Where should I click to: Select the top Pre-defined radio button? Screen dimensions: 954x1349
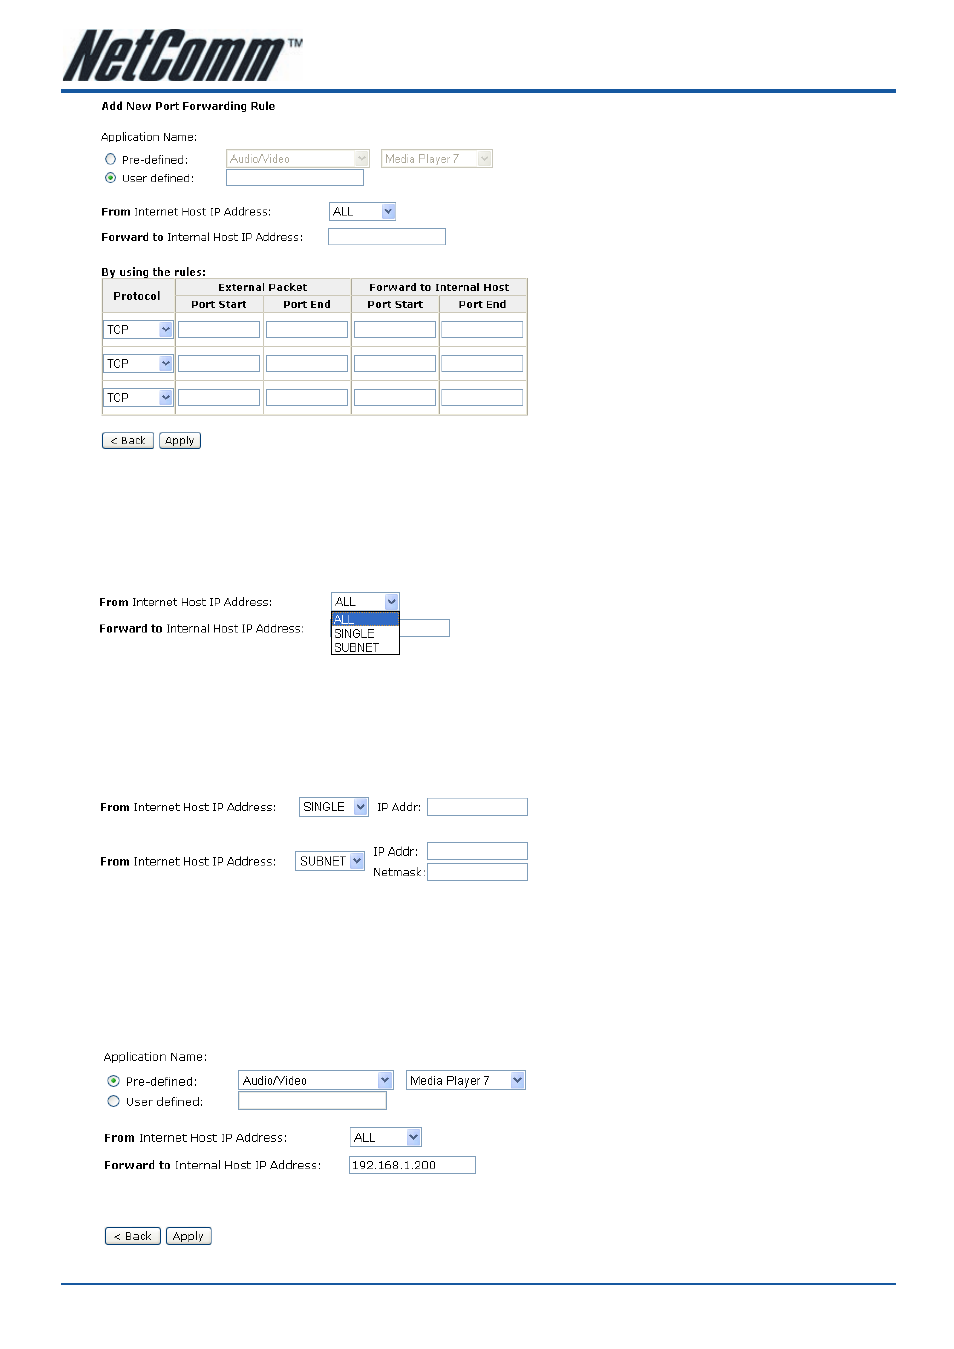point(110,159)
